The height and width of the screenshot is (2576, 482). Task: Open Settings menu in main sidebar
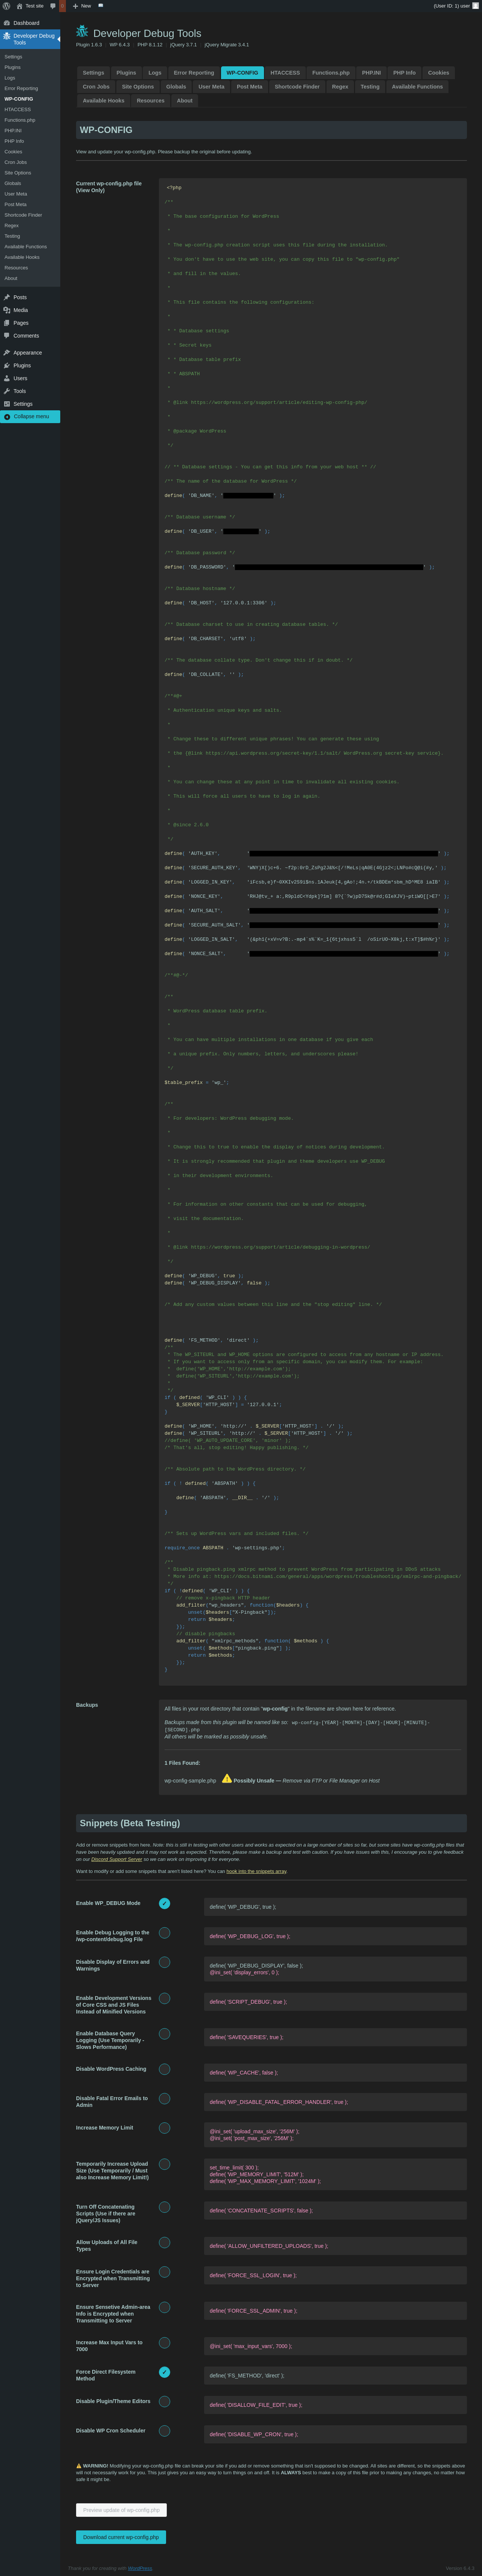pyautogui.click(x=30, y=404)
